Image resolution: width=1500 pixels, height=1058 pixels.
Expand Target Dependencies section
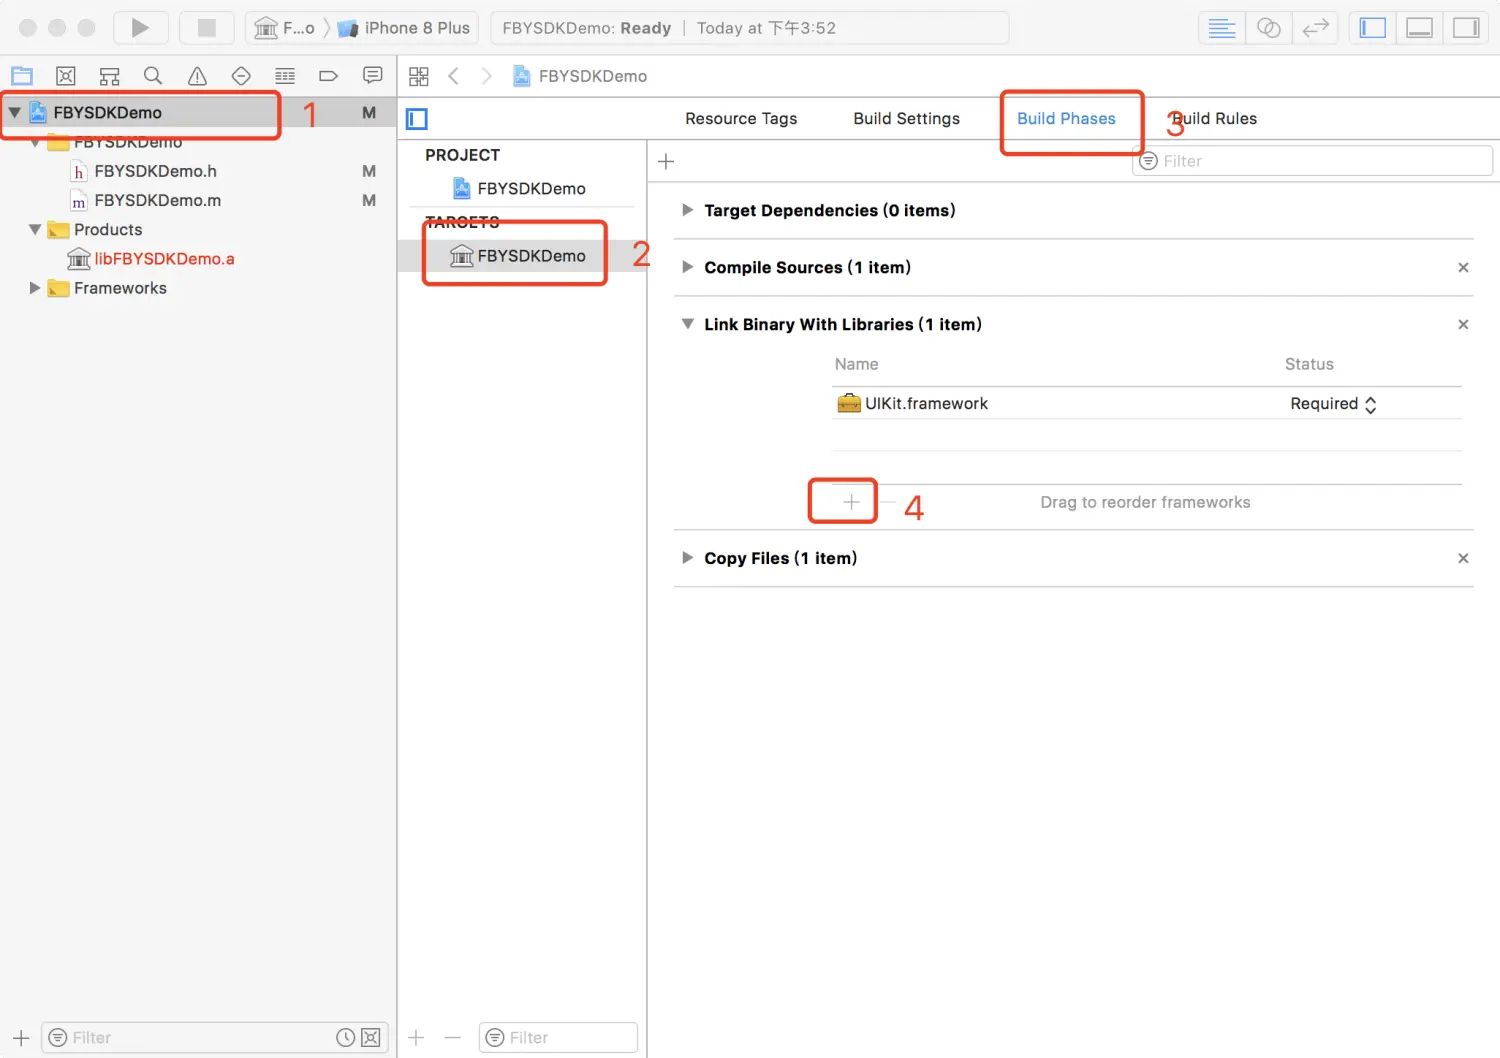(x=687, y=210)
